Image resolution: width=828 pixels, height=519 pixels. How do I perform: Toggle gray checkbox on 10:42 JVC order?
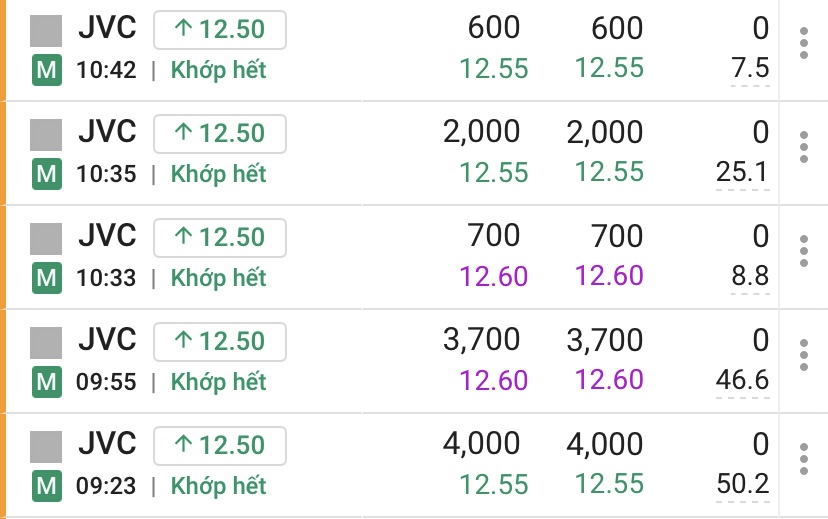[46, 30]
